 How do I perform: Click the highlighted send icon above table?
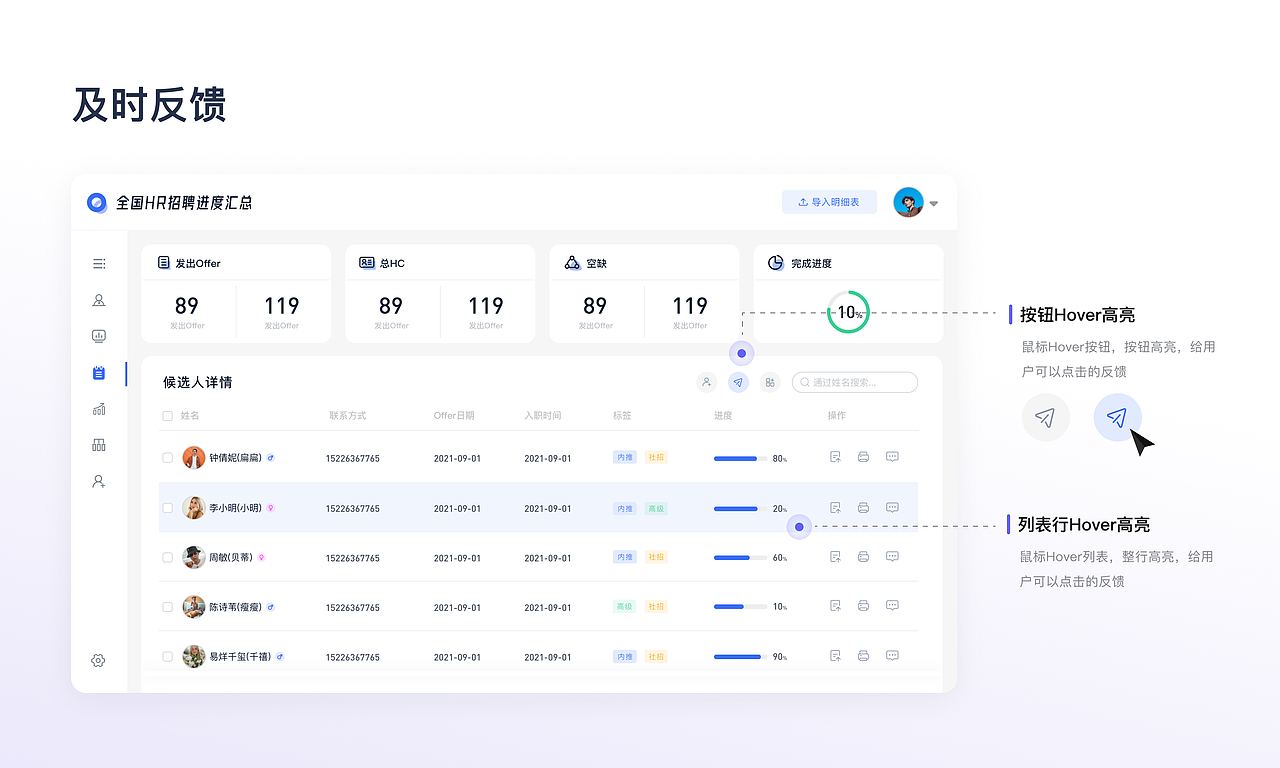[738, 382]
